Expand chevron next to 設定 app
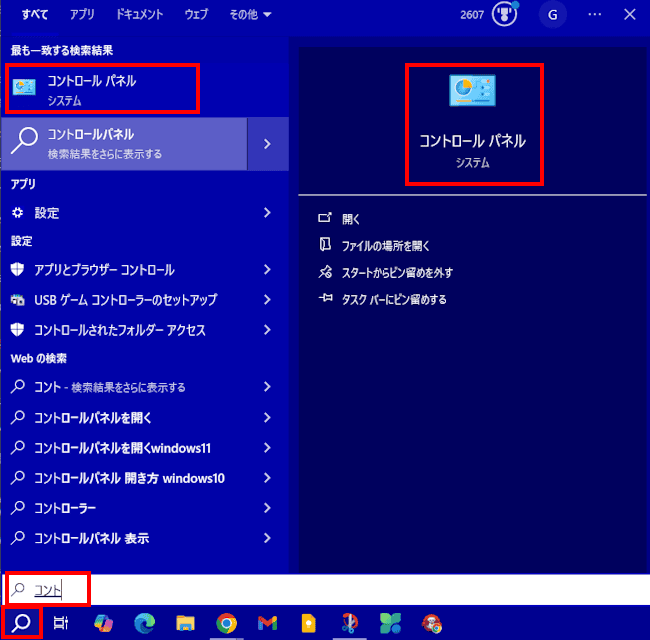 267,213
